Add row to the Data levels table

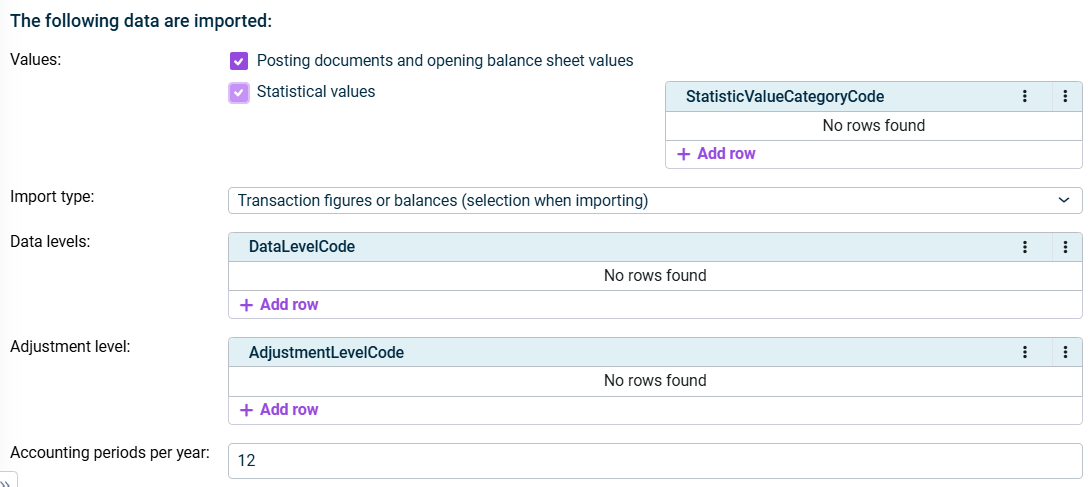[279, 304]
